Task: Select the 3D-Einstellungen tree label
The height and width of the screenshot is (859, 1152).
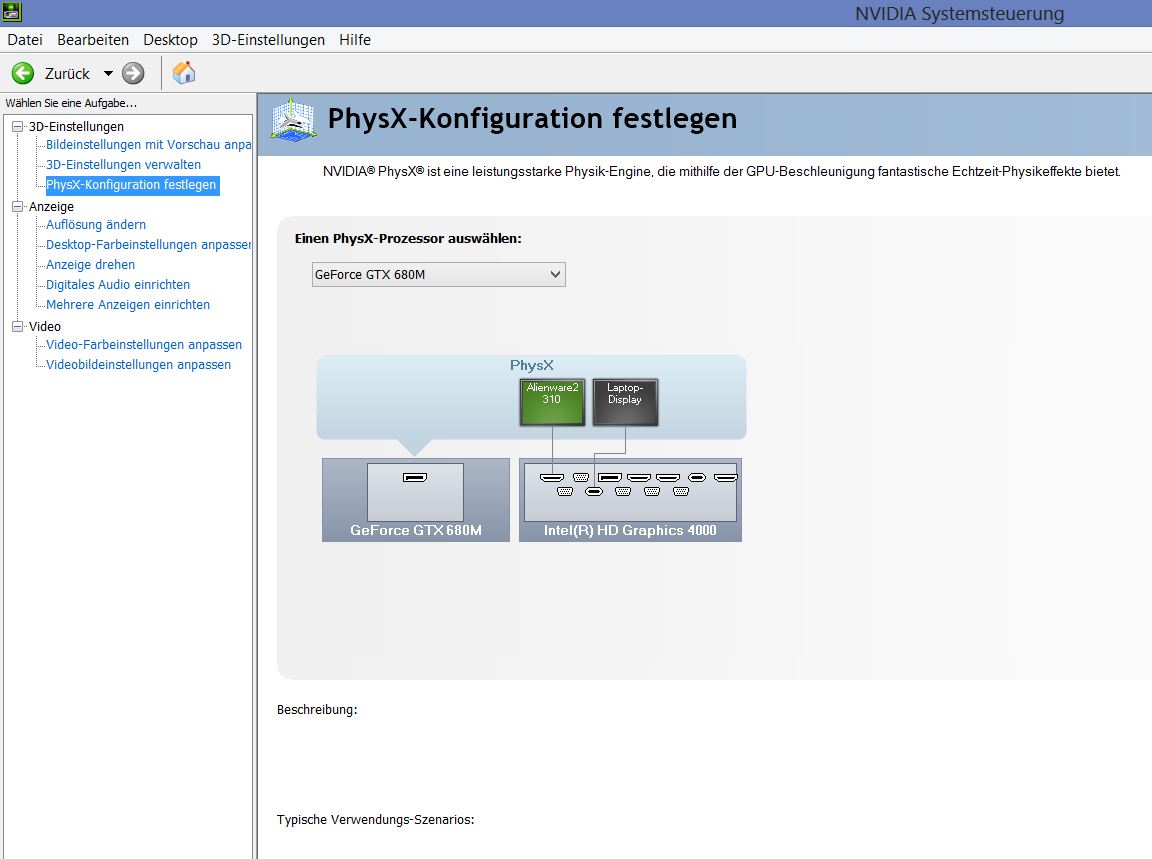Action: point(76,126)
